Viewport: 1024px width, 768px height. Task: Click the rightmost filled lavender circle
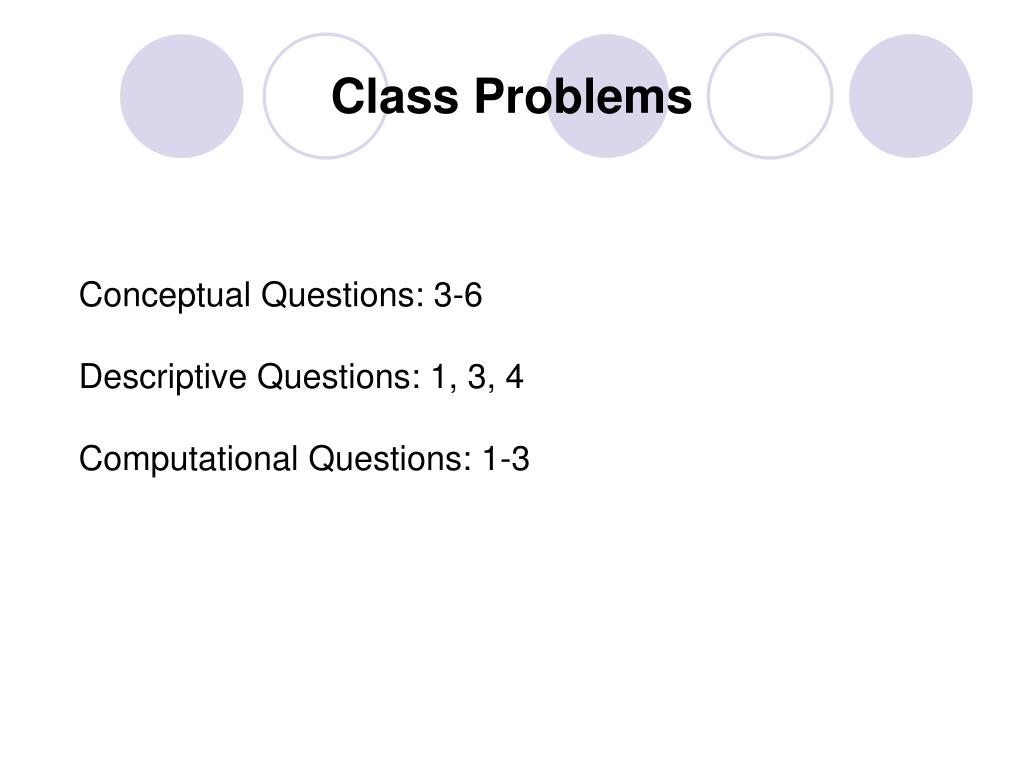coord(910,96)
